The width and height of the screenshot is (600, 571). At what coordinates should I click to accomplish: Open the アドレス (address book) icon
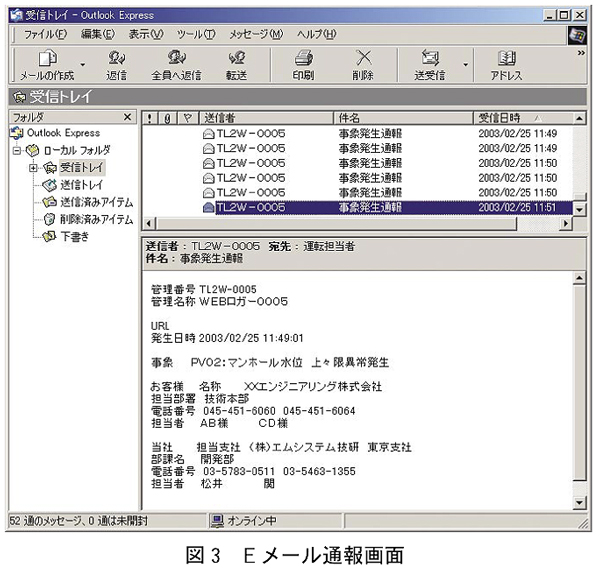point(506,65)
